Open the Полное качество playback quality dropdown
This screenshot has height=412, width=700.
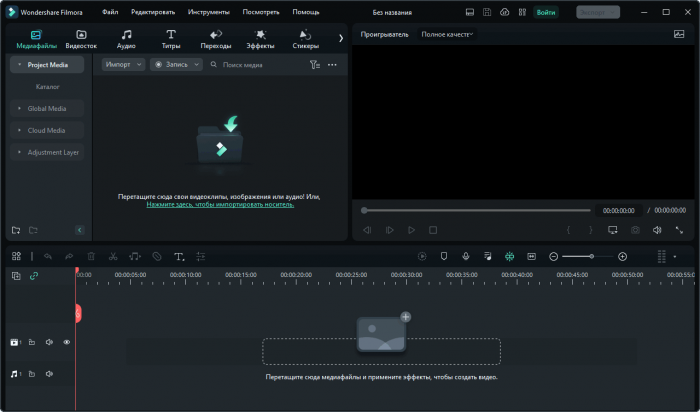pyautogui.click(x=447, y=34)
